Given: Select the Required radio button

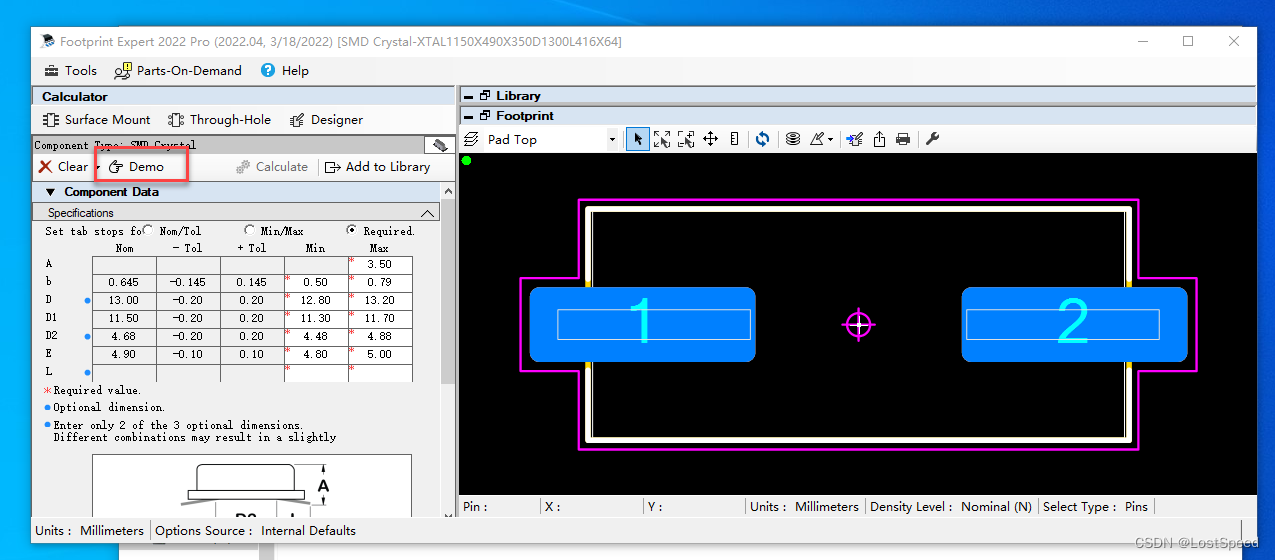Looking at the screenshot, I should tap(352, 230).
